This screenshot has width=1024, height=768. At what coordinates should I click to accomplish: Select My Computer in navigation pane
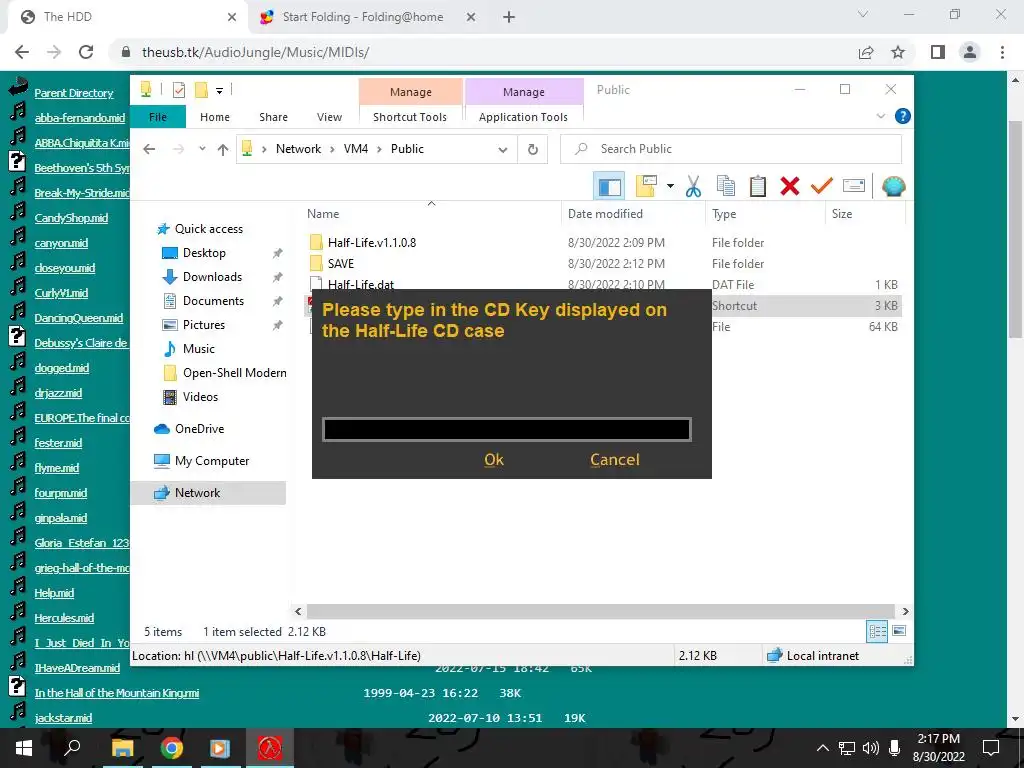click(x=212, y=461)
